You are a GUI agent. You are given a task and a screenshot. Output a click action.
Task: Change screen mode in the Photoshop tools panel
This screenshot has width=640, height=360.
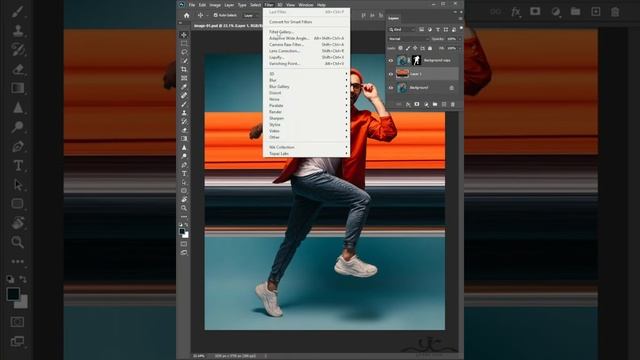click(x=184, y=253)
